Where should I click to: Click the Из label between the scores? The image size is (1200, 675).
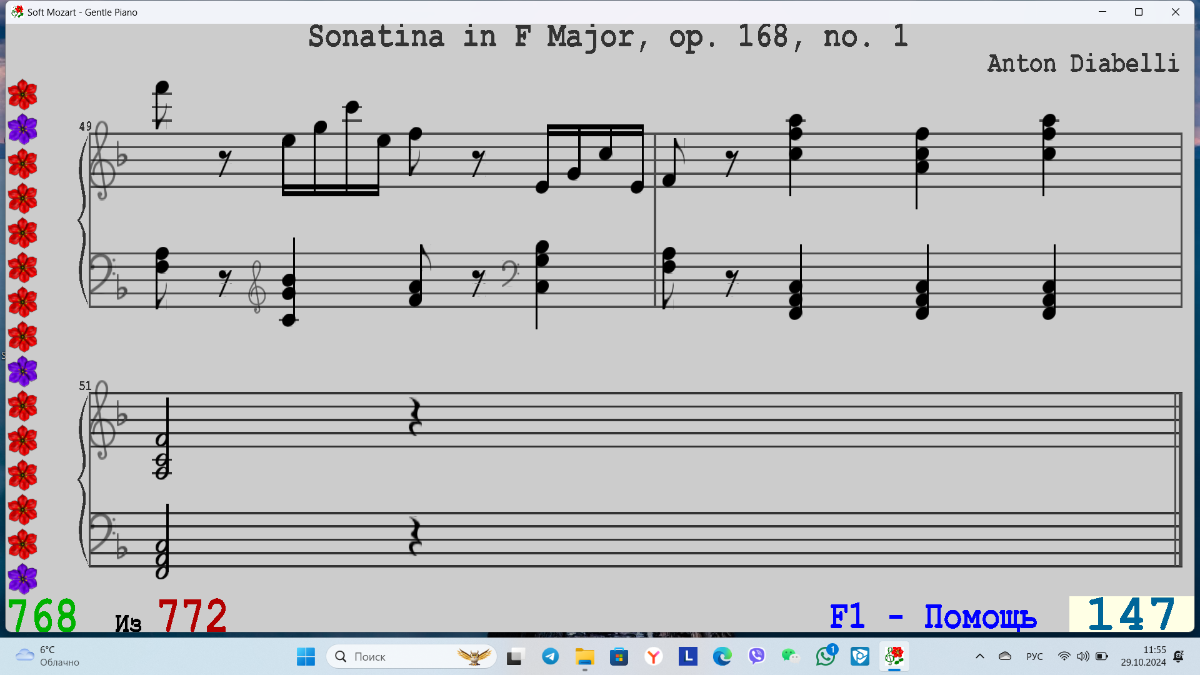128,624
